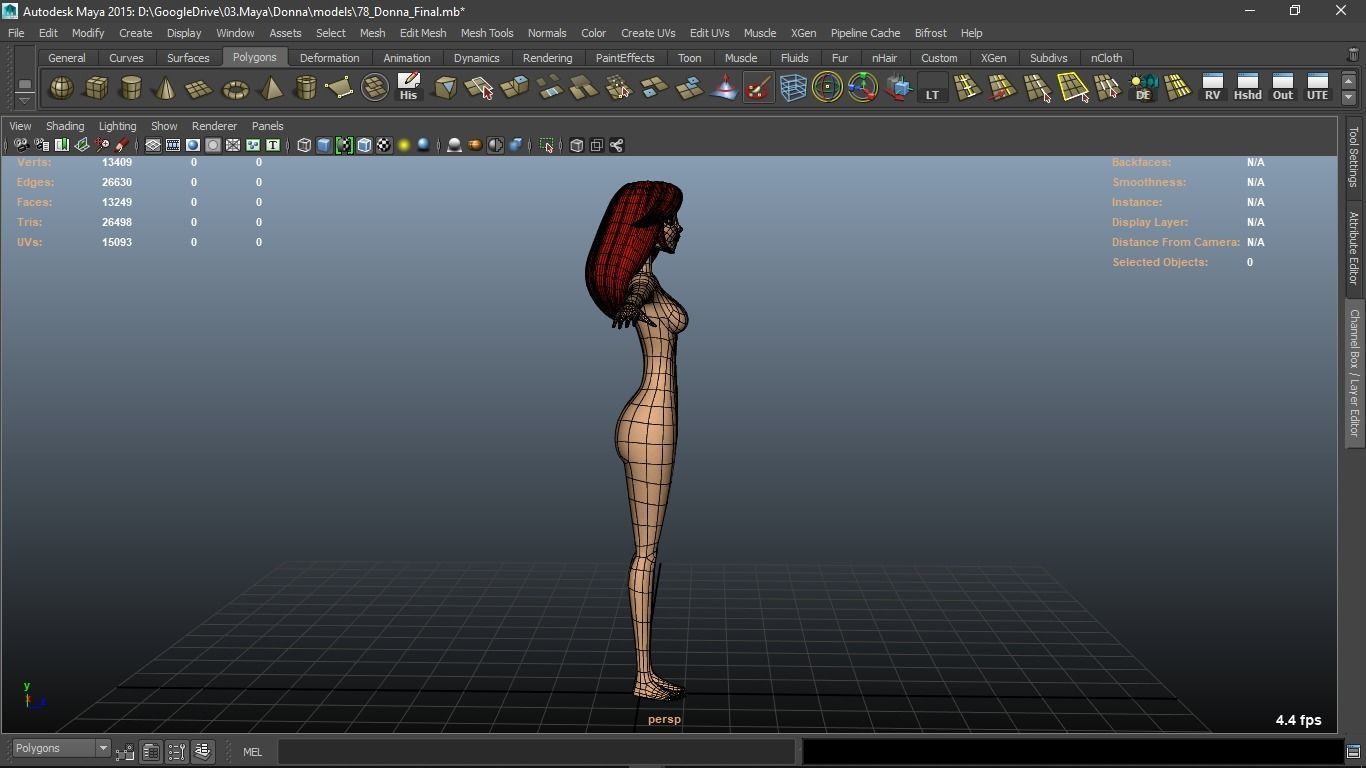Open the Attribute Editor side tab
This screenshot has height=768, width=1366.
point(1354,248)
